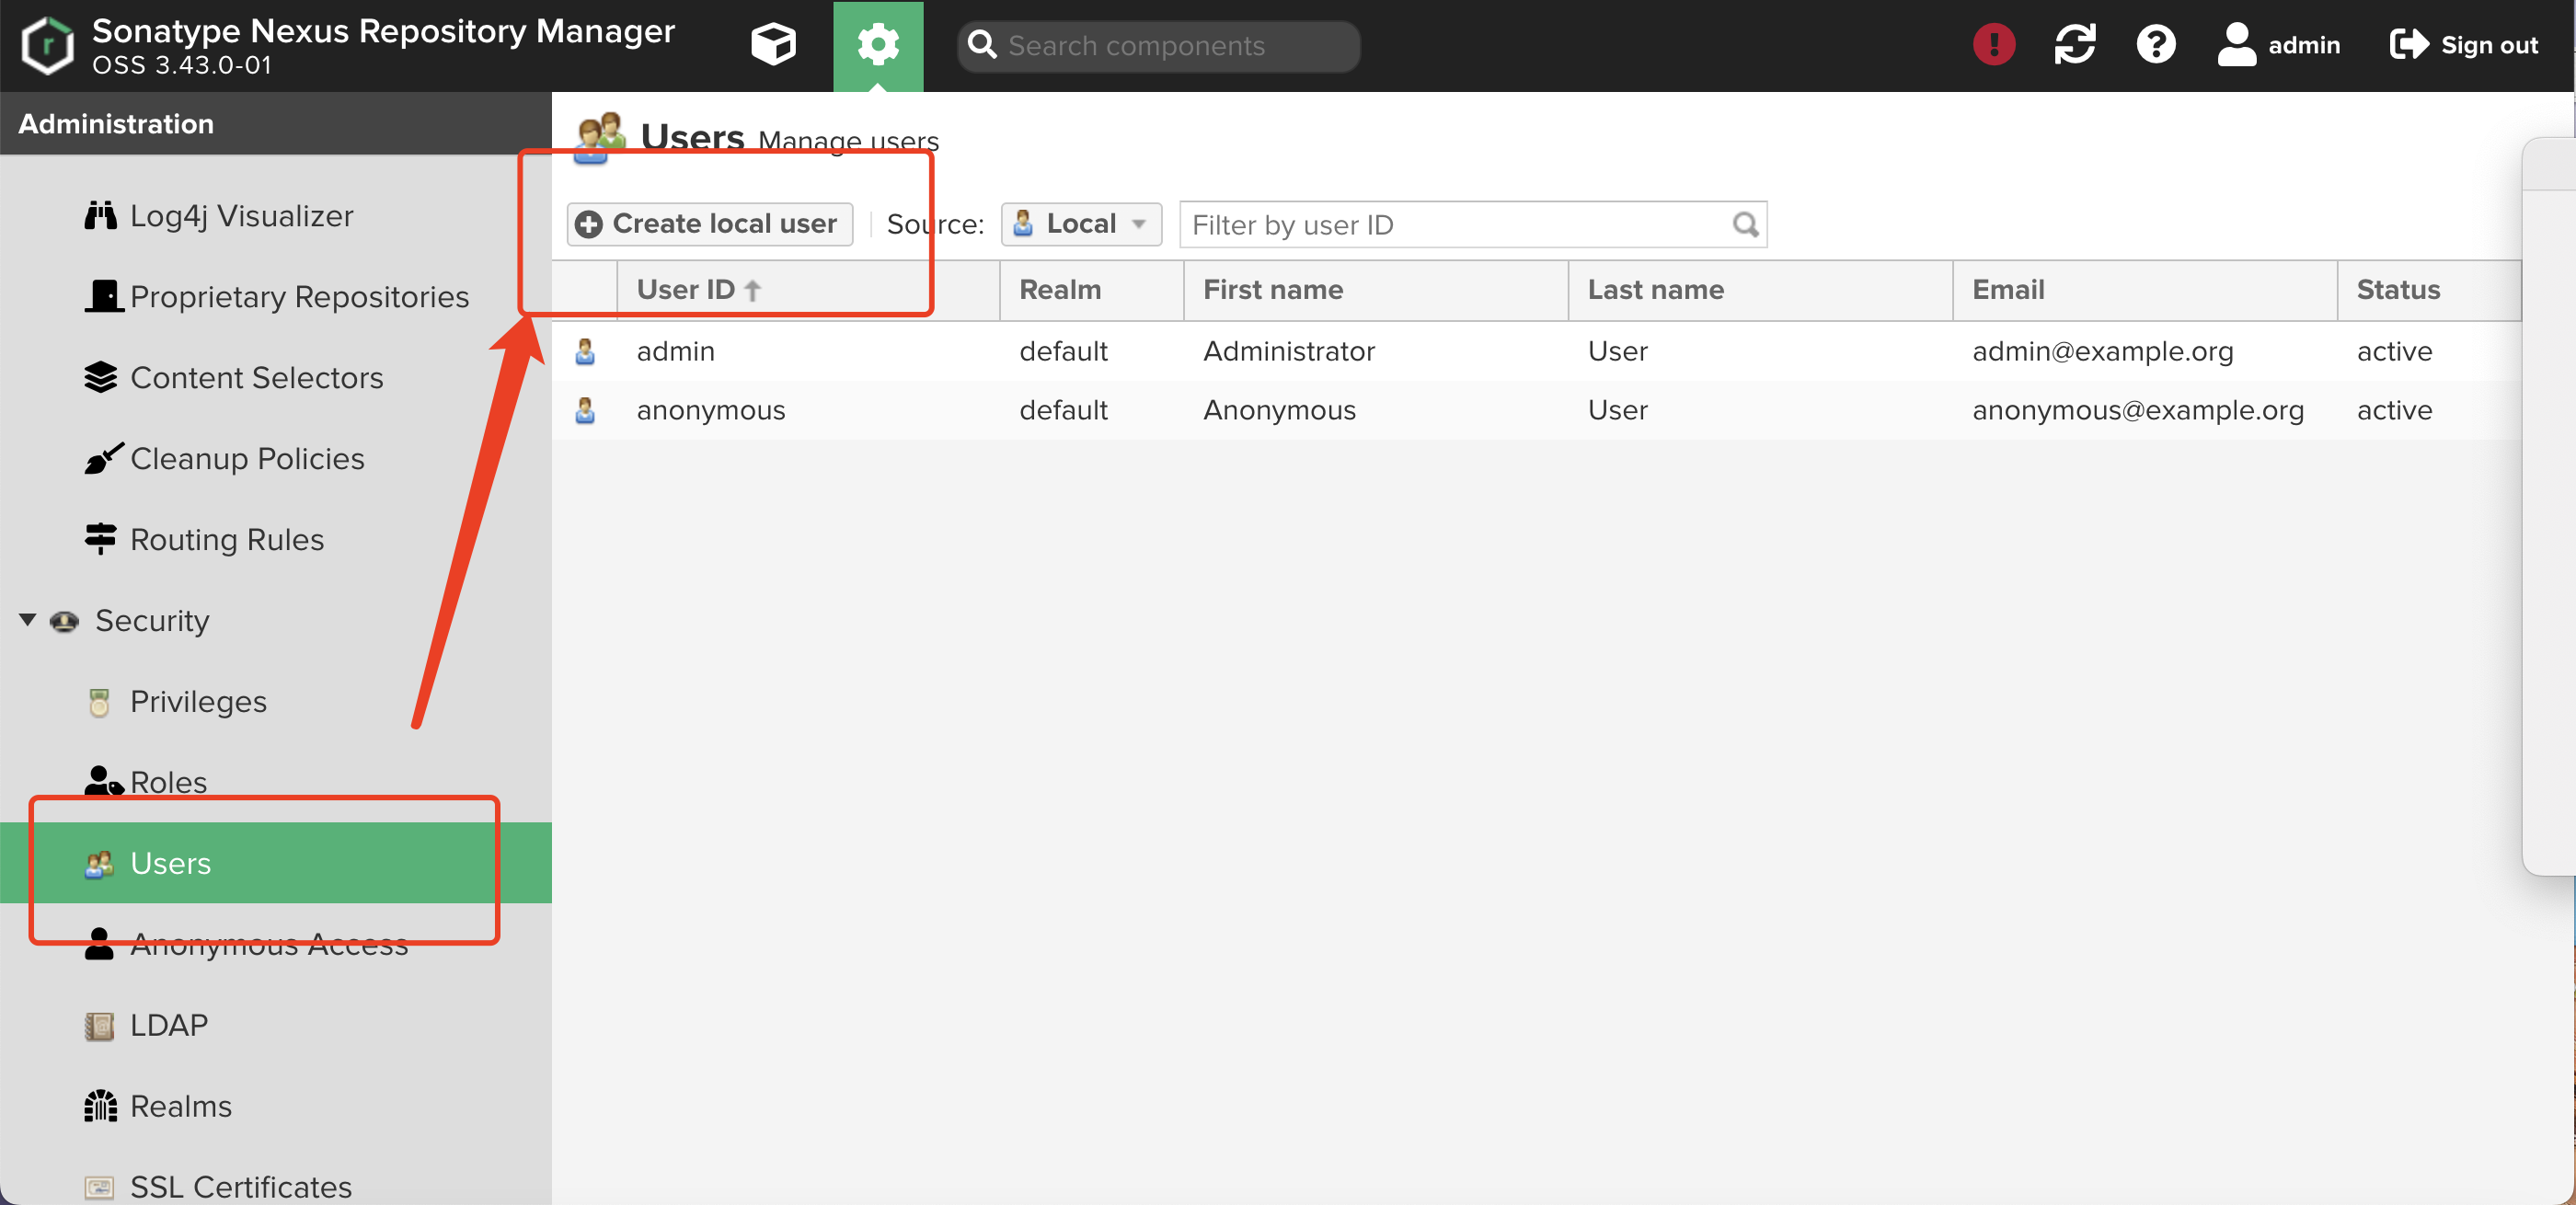The height and width of the screenshot is (1205, 2576).
Task: Open Realms settings
Action: tap(180, 1106)
